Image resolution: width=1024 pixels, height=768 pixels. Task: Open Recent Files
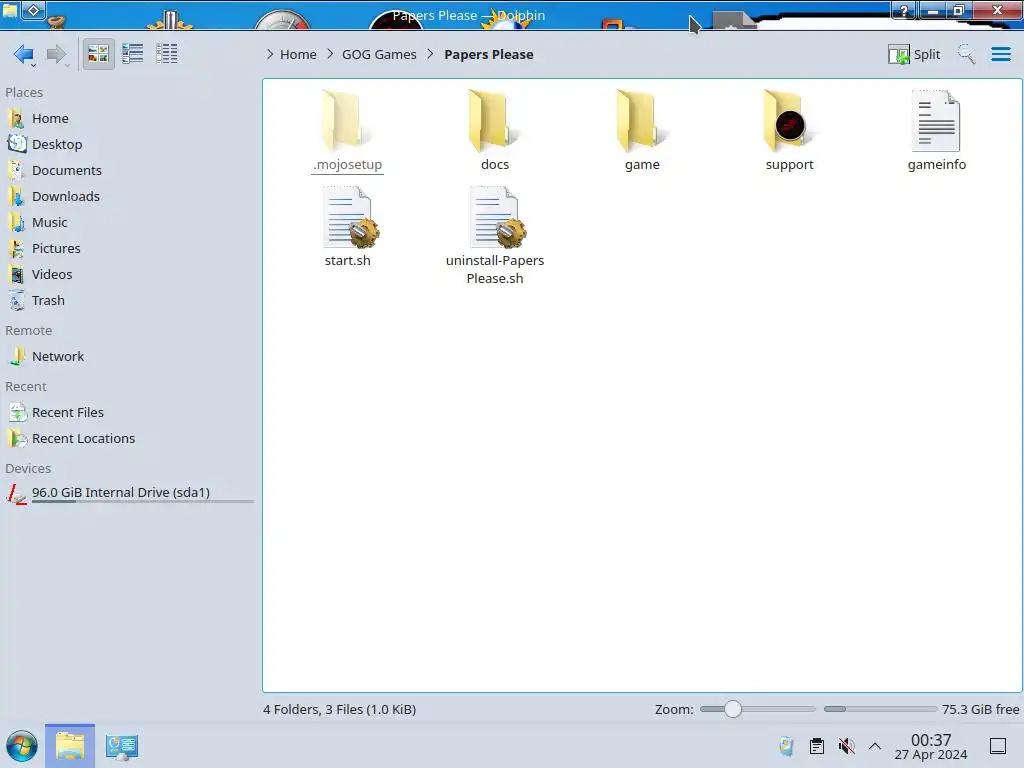coord(67,413)
